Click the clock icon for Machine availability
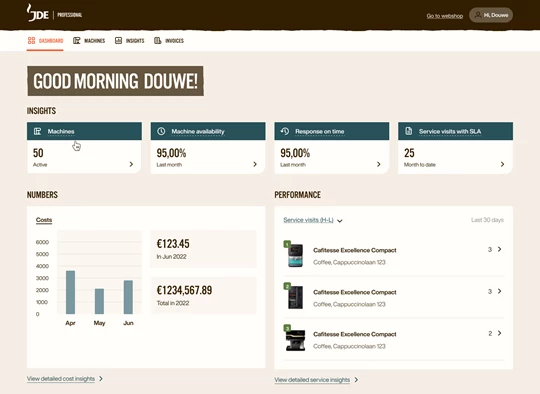Viewport: 540px width, 394px height. point(161,131)
